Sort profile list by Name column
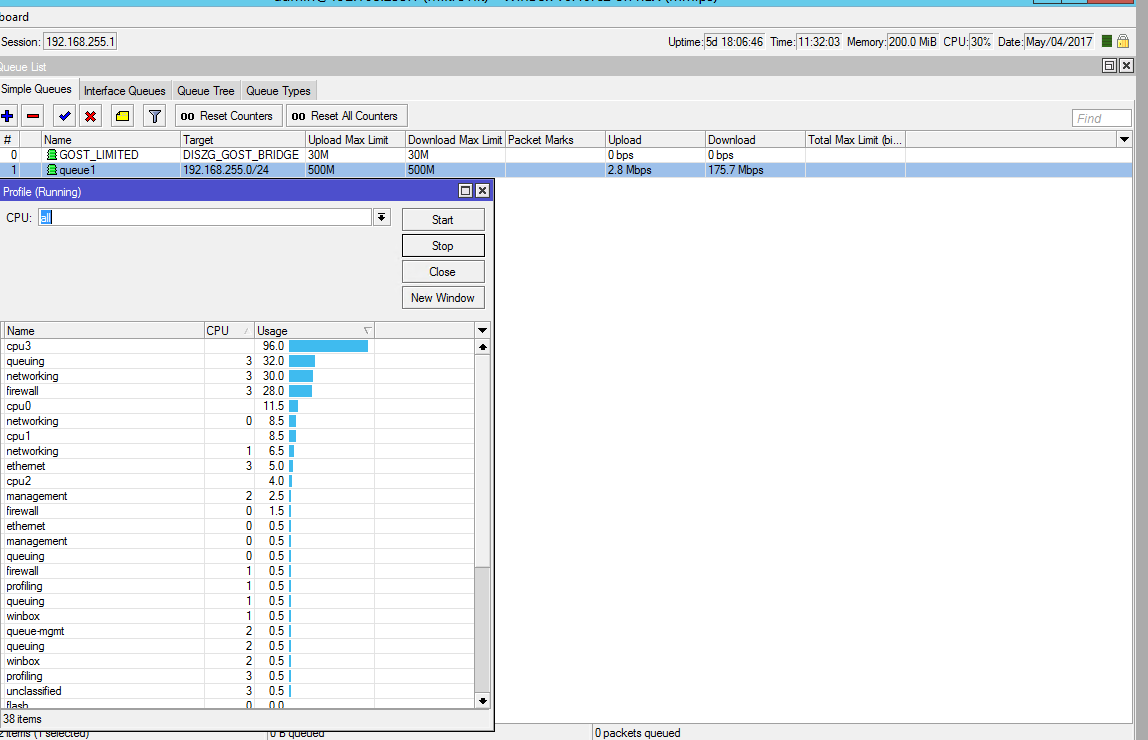 click(x=104, y=331)
